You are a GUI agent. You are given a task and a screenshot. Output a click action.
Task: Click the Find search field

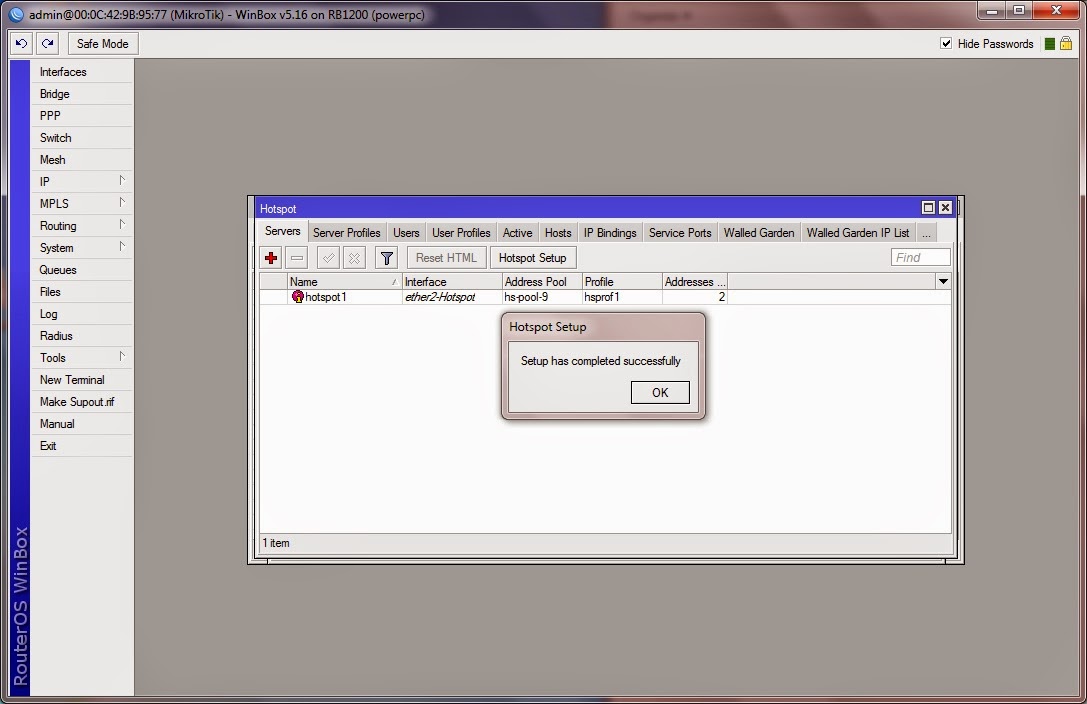click(921, 258)
